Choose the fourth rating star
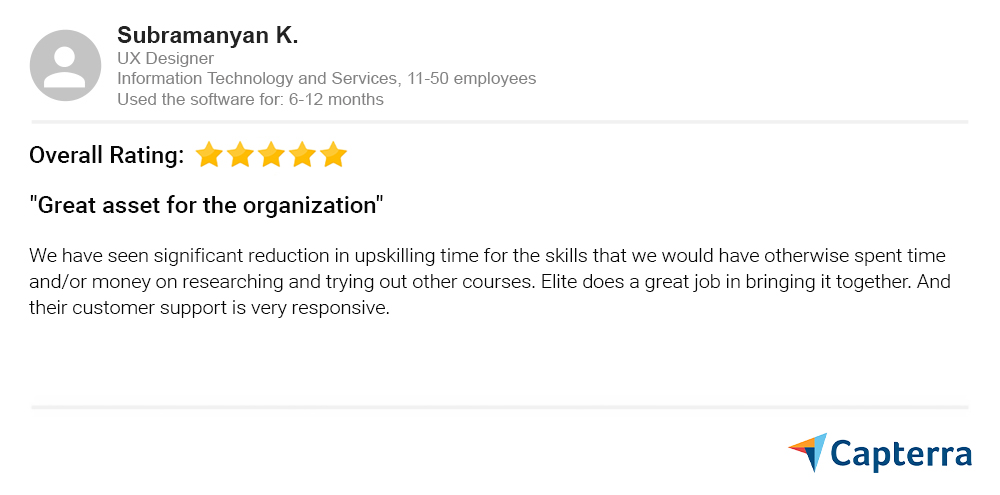This screenshot has width=1000, height=495. [302, 155]
